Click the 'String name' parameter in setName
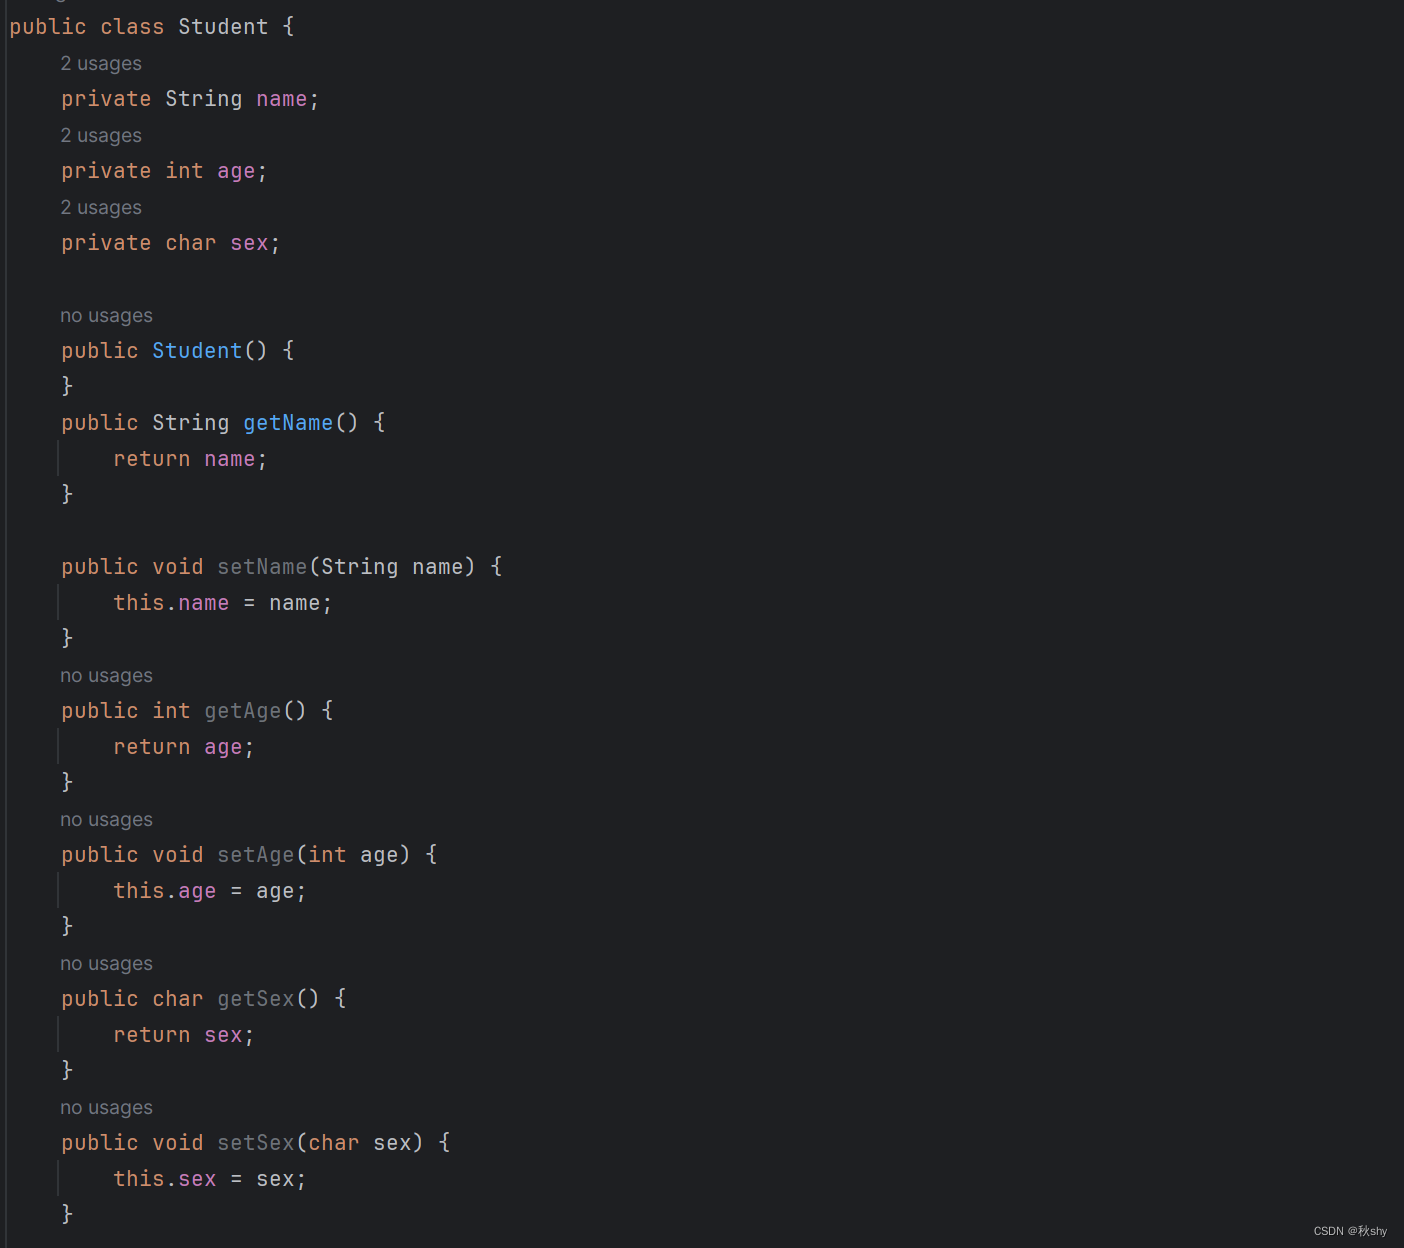1404x1248 pixels. pyautogui.click(x=392, y=567)
